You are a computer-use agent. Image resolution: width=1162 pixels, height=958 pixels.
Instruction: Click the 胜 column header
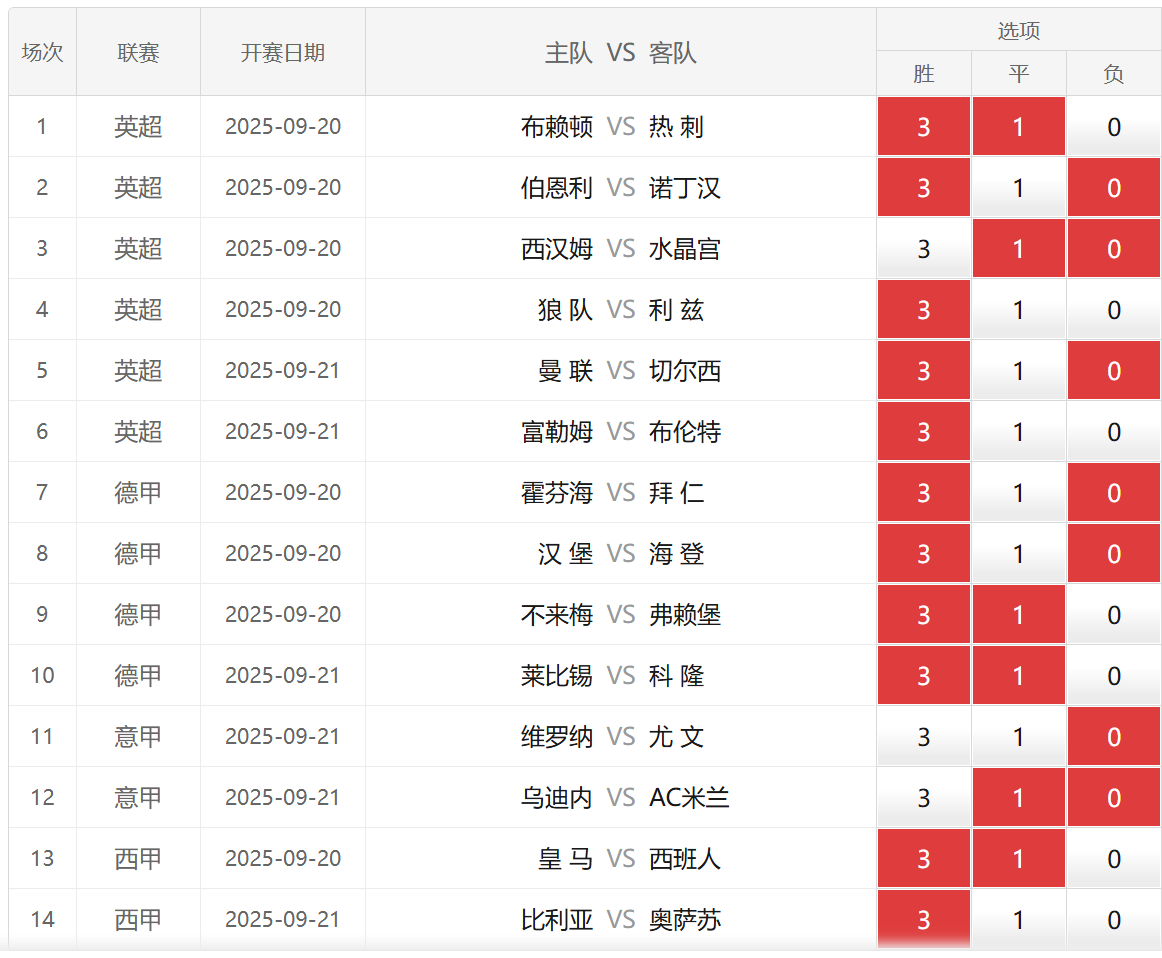(923, 74)
